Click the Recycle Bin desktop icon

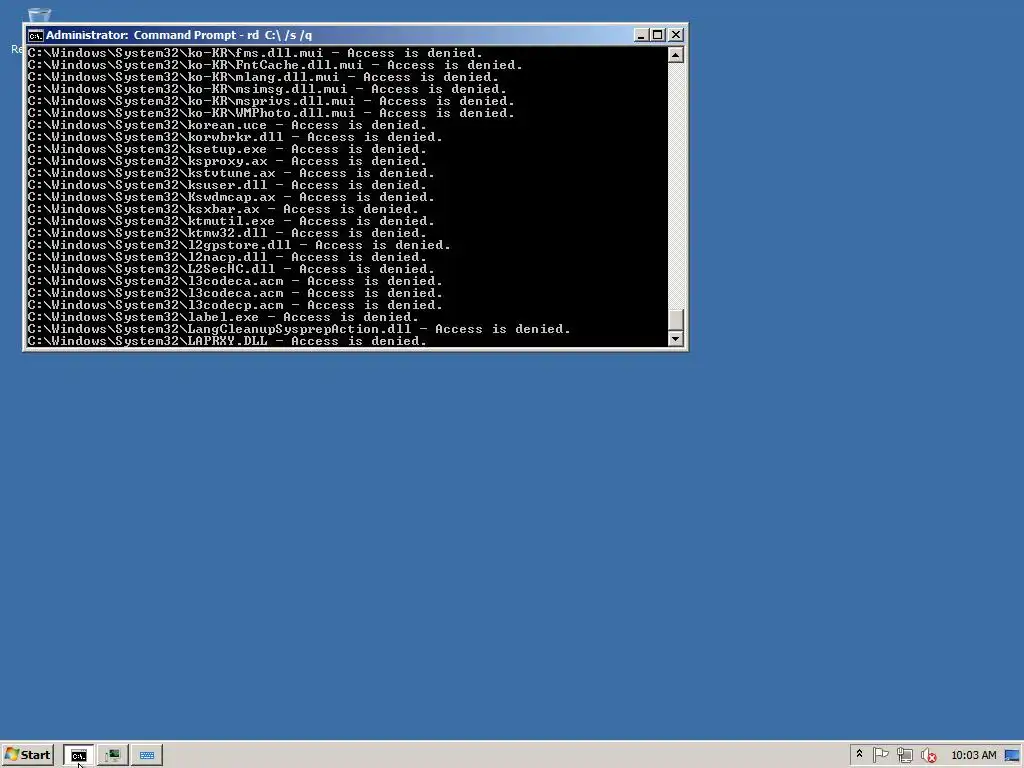[39, 14]
